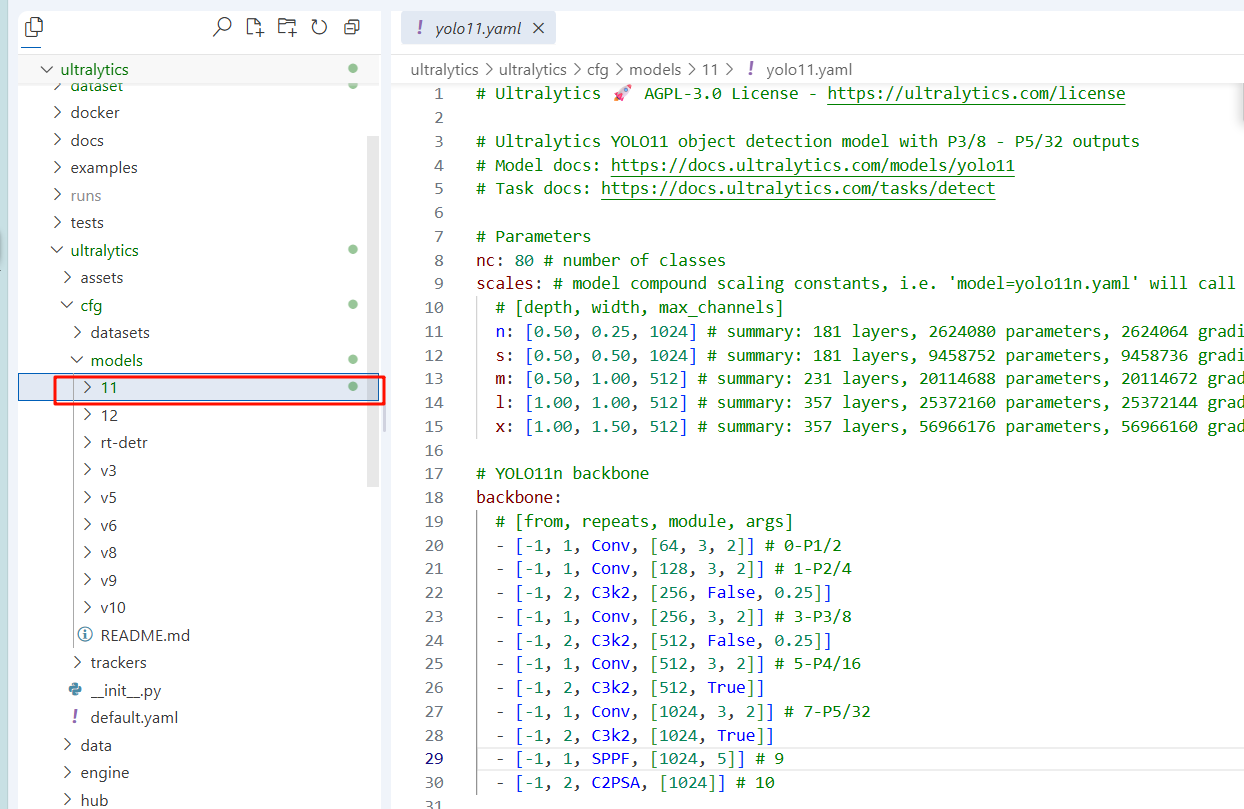Viewport: 1244px width, 809px height.
Task: Collapse all folders in explorer
Action: [x=351, y=28]
